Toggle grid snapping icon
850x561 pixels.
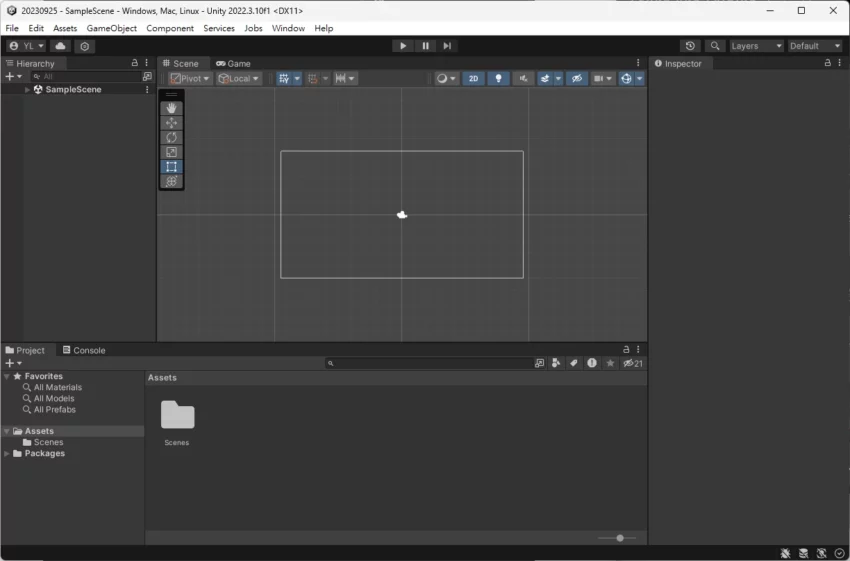pos(313,79)
